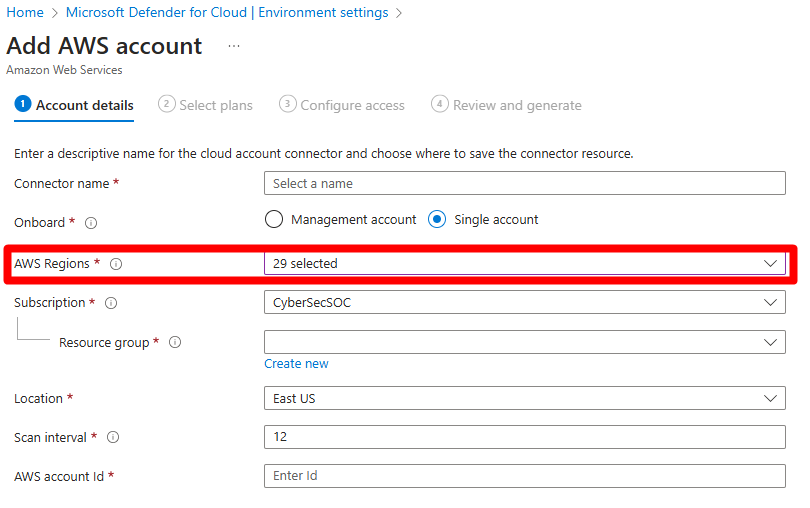Screen dimensions: 810x508
Task: Click Scan interval info icon
Action: pyautogui.click(x=113, y=437)
